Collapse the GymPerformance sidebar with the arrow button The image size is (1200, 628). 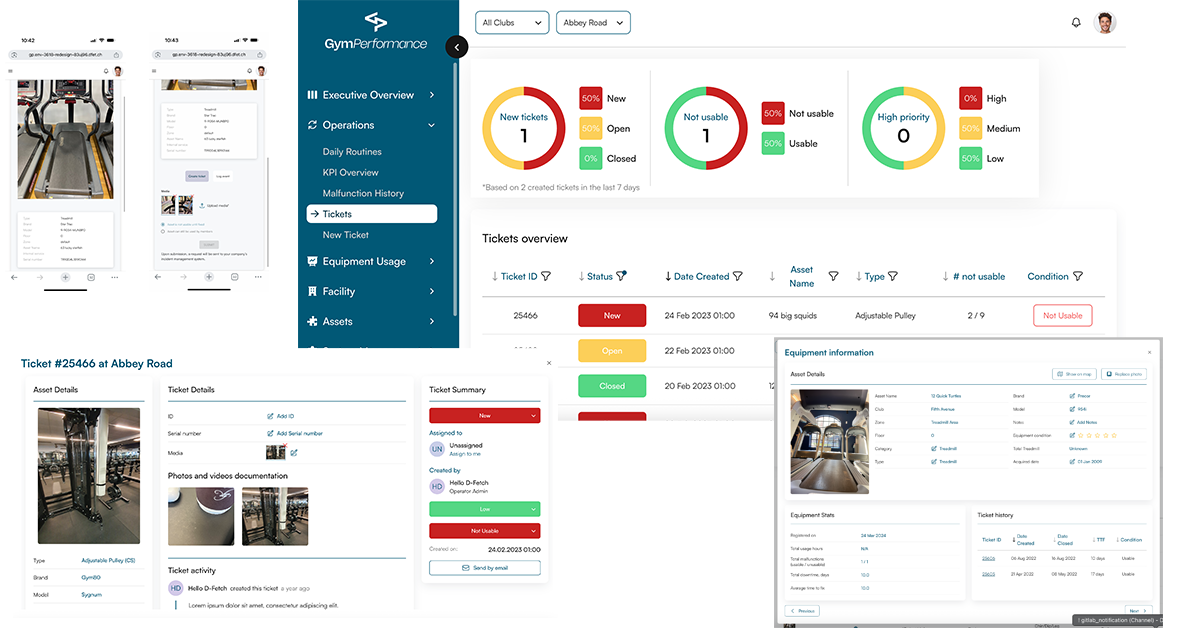pyautogui.click(x=456, y=46)
